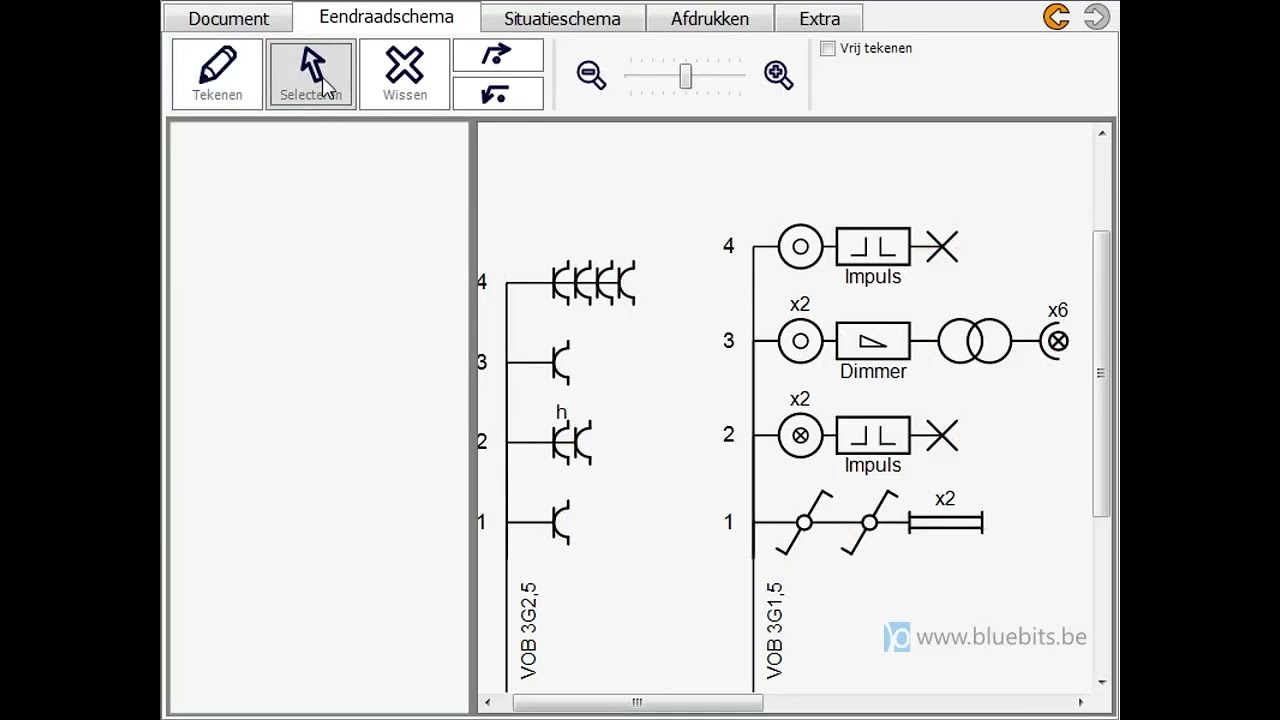Activate the Selecteren arrow tool

311,74
